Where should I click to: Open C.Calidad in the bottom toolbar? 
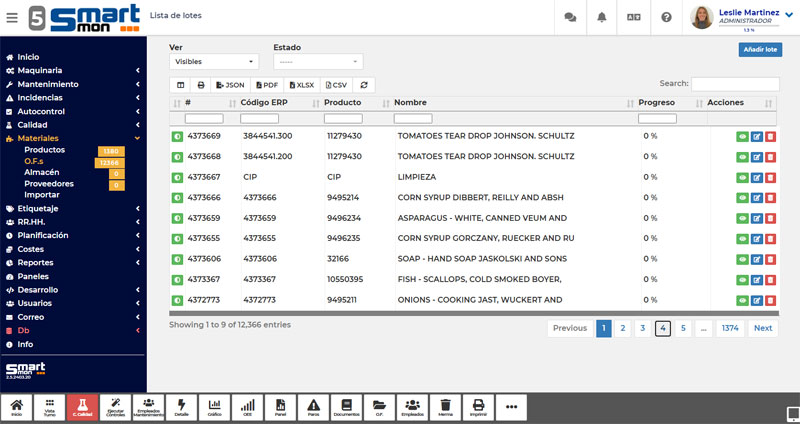click(x=84, y=406)
